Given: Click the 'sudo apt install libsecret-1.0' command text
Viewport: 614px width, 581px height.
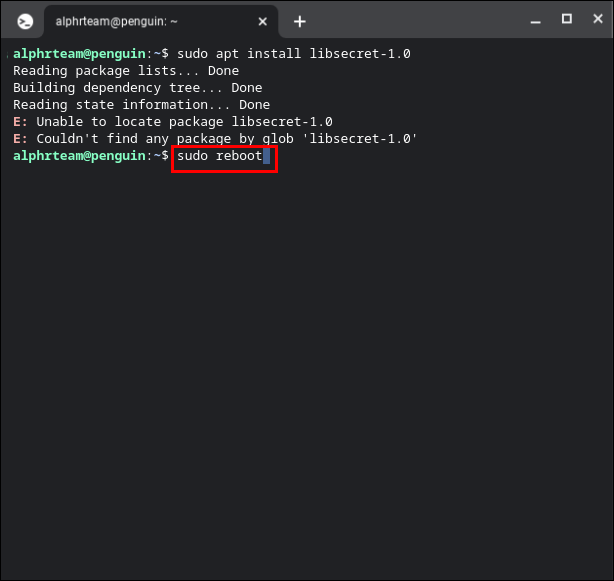Looking at the screenshot, I should pyautogui.click(x=294, y=54).
